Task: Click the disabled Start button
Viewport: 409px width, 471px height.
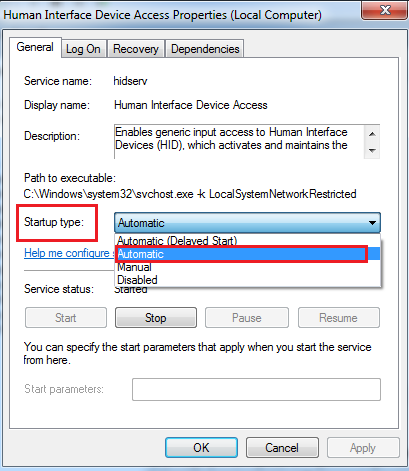Action: [x=66, y=318]
